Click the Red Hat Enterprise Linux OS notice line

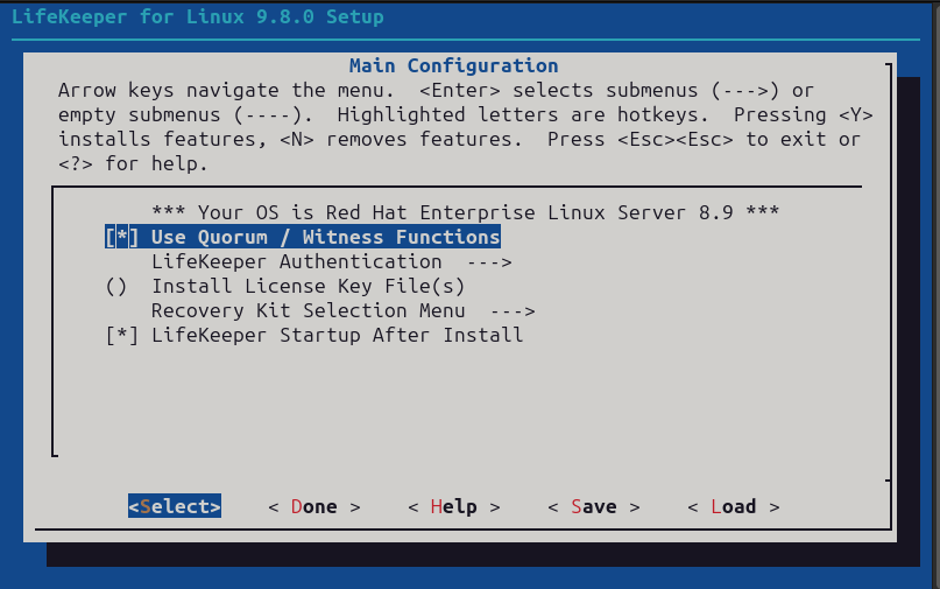point(465,213)
